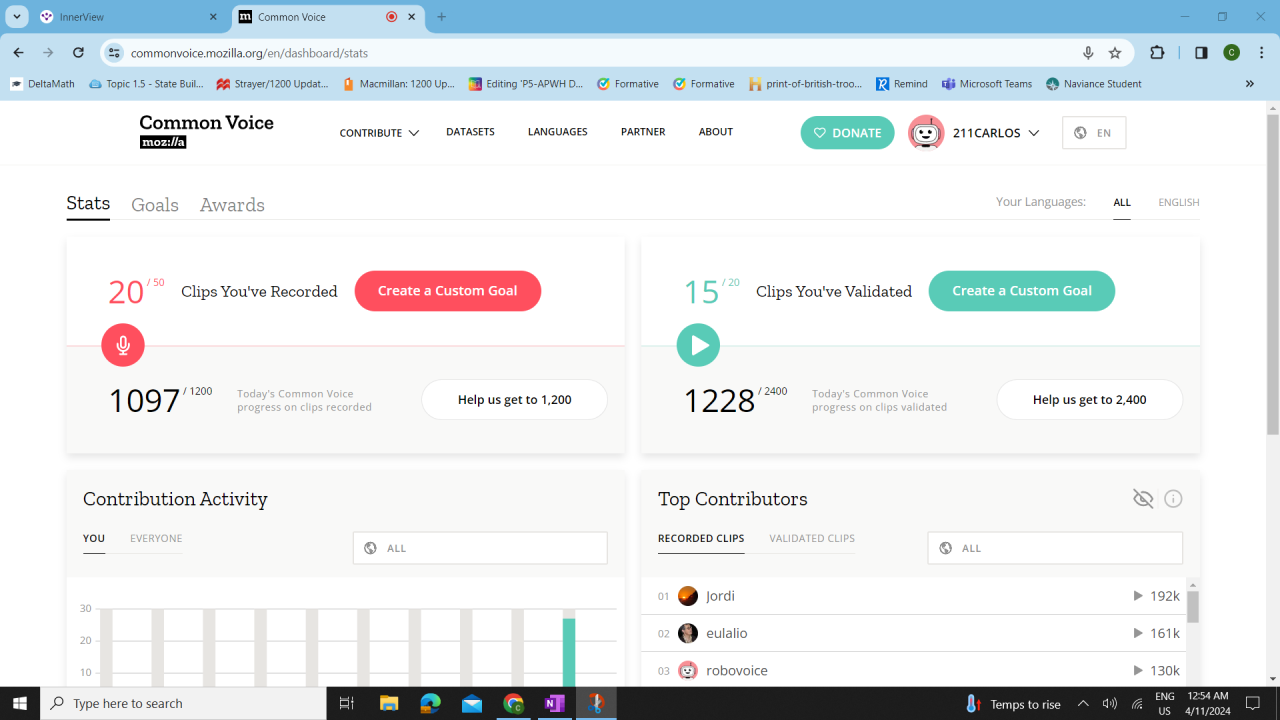Image resolution: width=1280 pixels, height=720 pixels.
Task: Expand the Contribute menu
Action: (379, 133)
